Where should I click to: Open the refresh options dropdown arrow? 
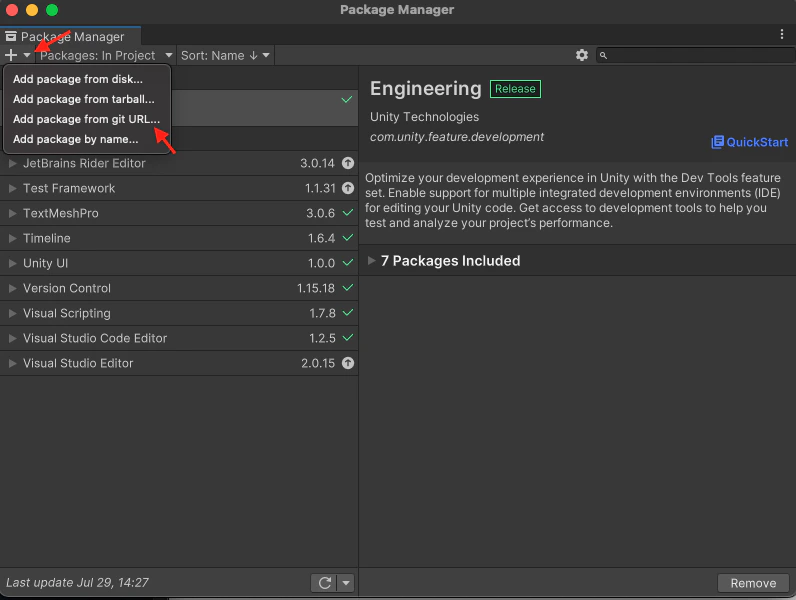[346, 583]
